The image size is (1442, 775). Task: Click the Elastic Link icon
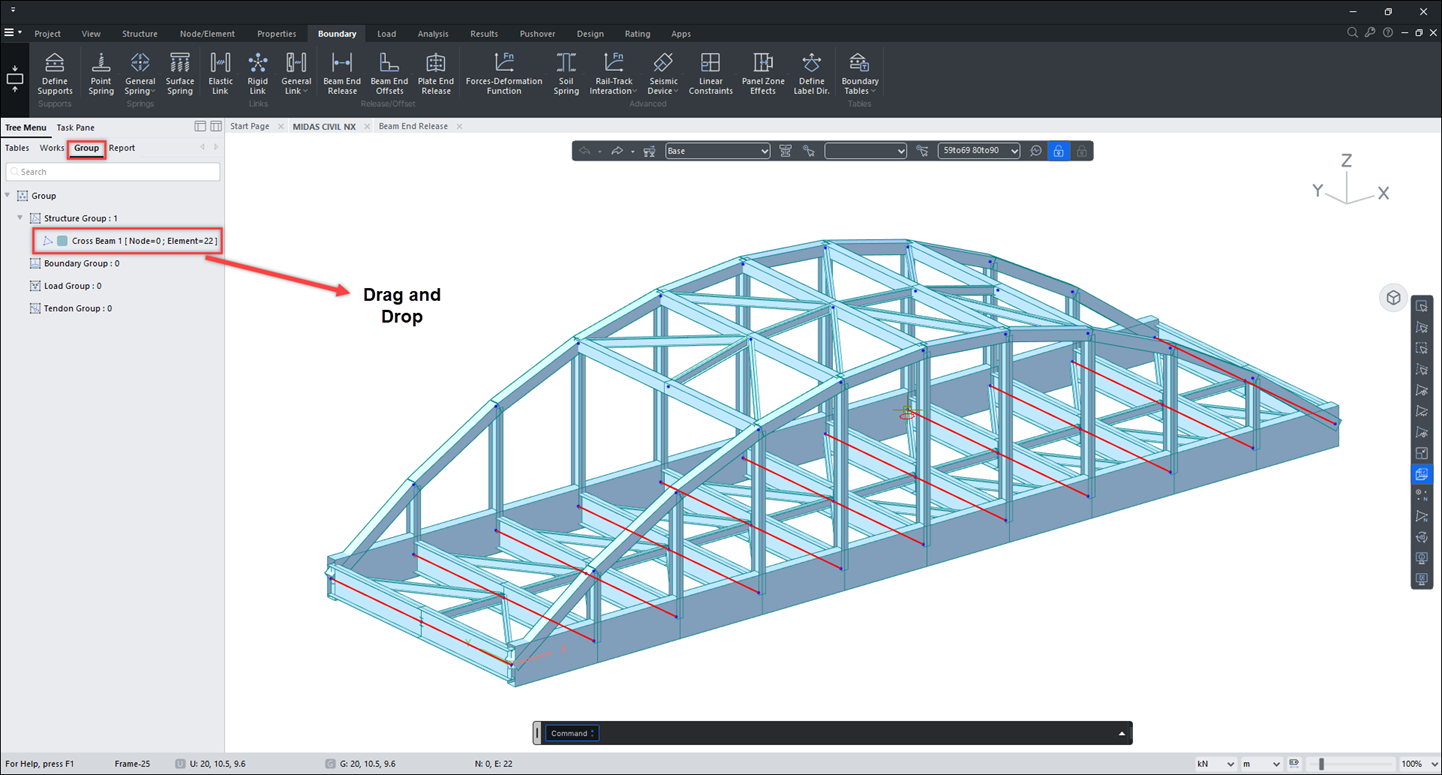click(x=220, y=73)
